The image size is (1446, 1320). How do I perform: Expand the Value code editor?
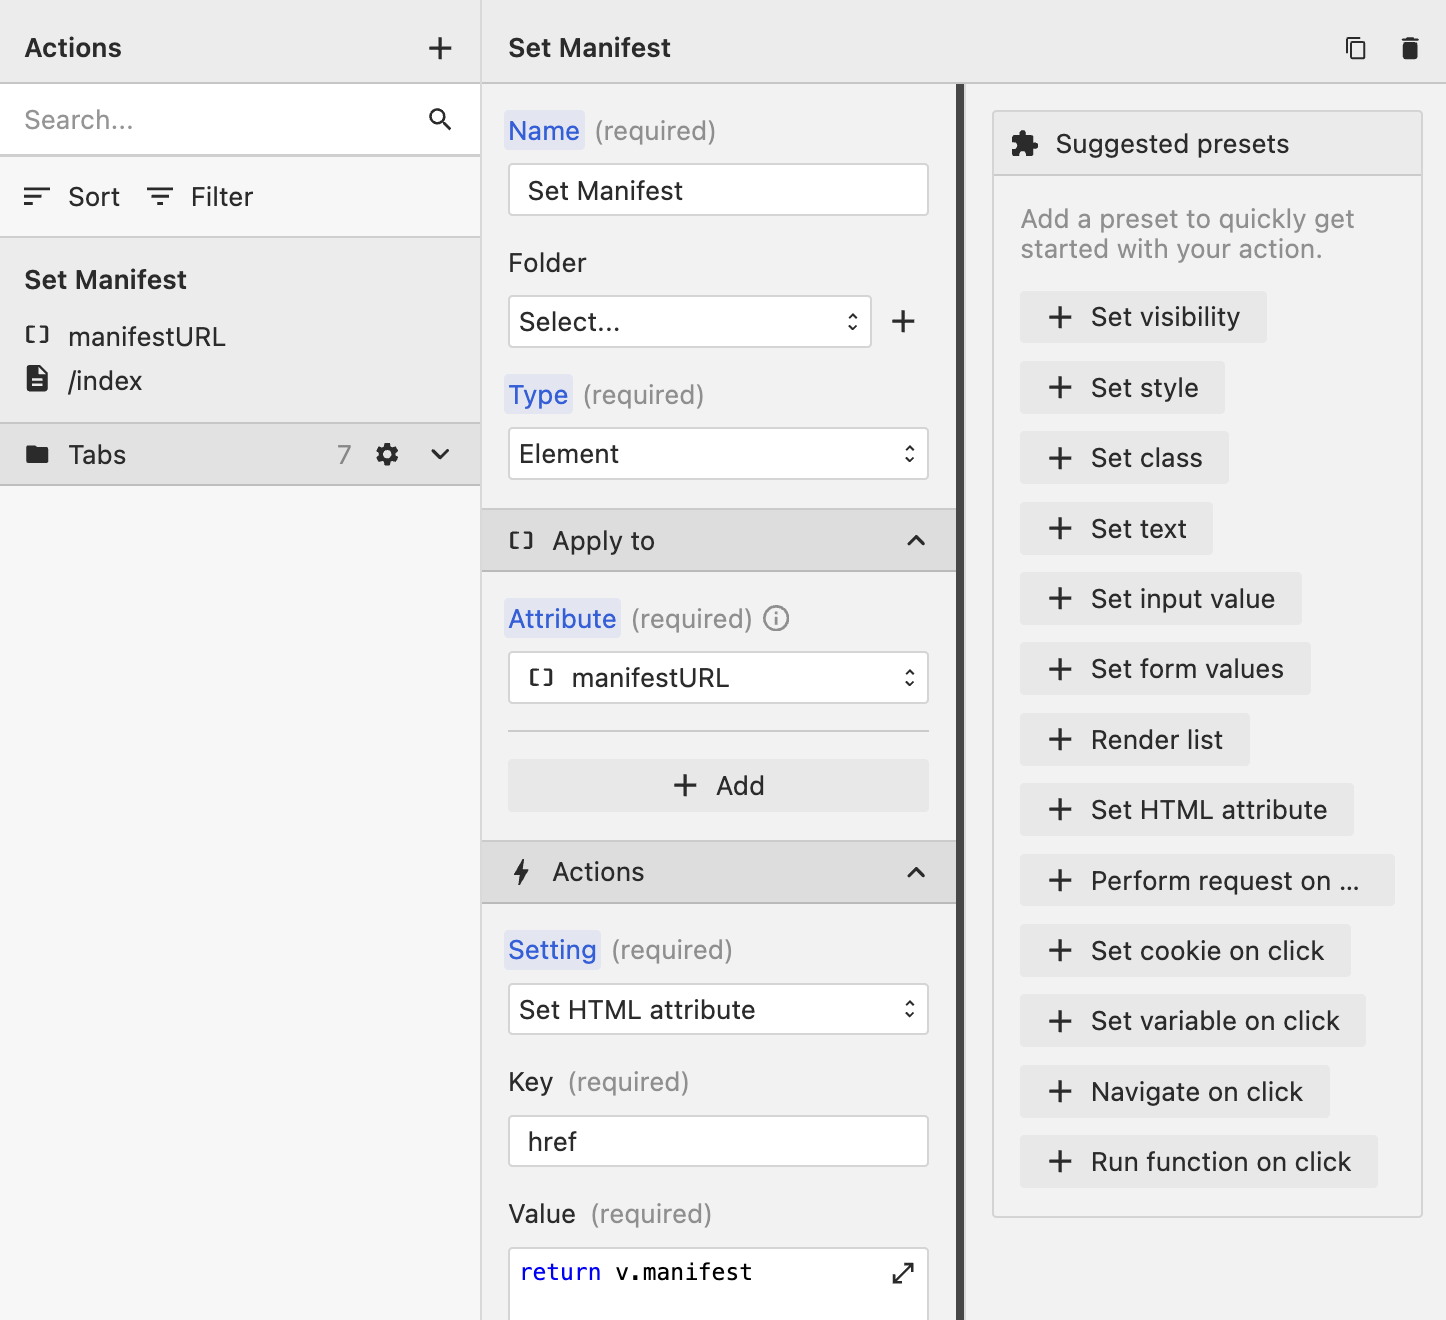[x=902, y=1273]
